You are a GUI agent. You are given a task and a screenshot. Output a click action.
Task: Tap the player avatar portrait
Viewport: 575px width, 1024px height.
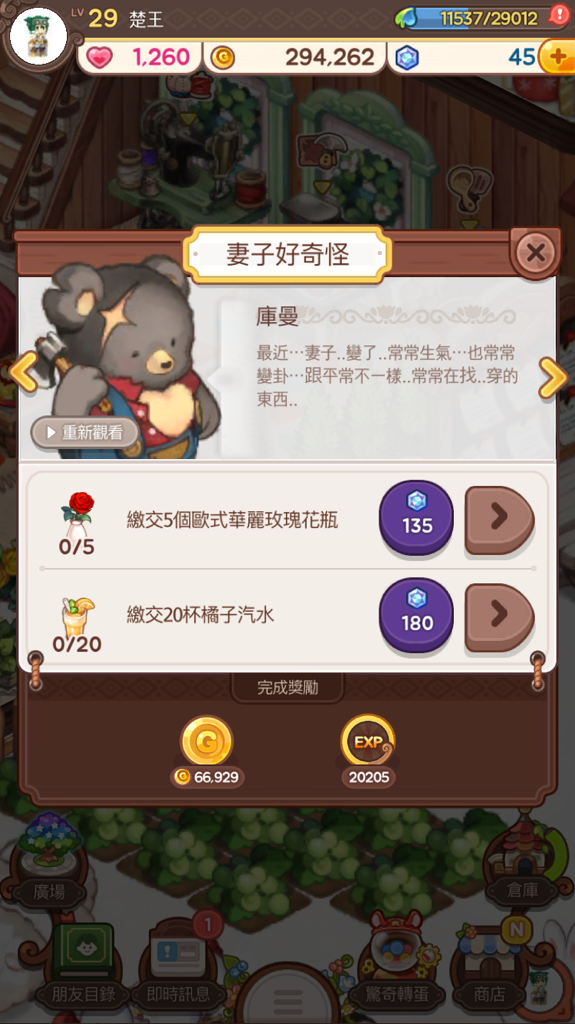tap(39, 36)
